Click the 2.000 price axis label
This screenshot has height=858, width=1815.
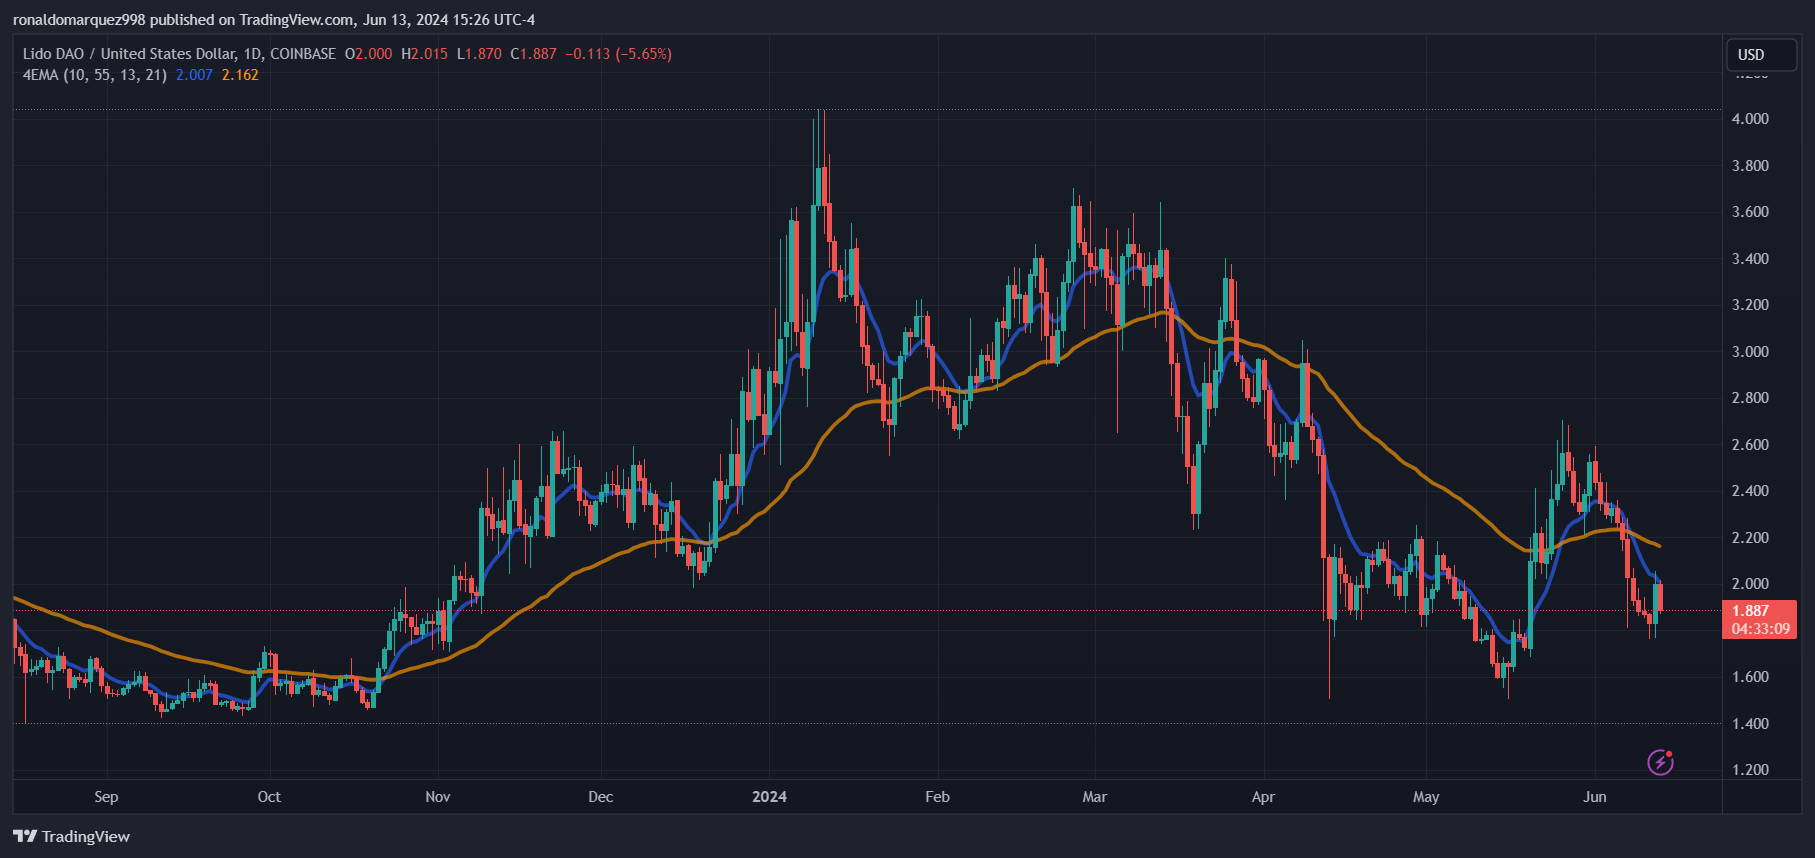pos(1750,584)
